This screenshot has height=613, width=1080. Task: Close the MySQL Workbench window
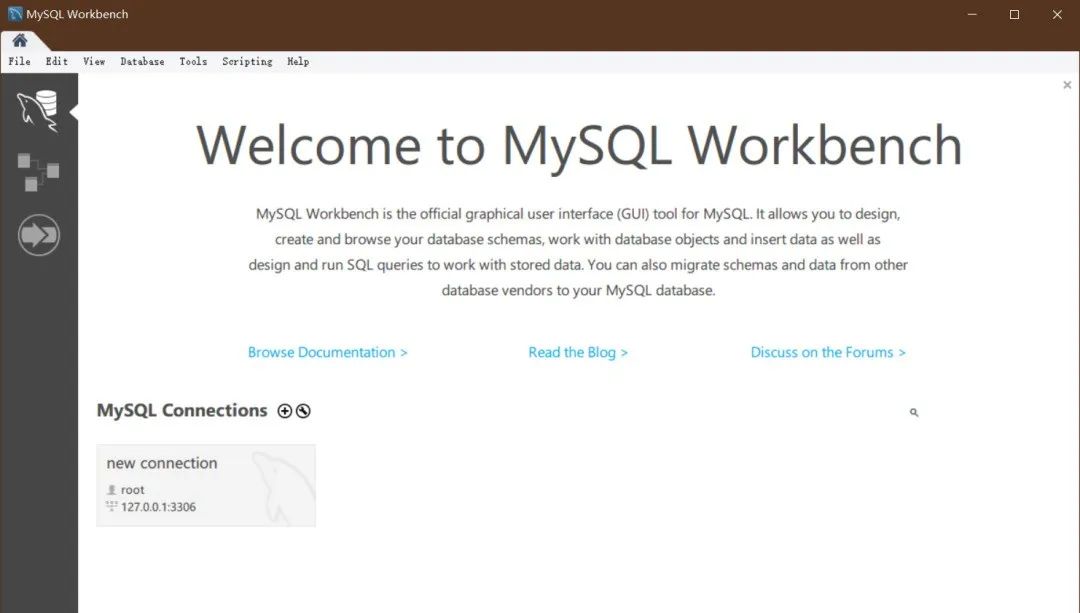[x=1057, y=14]
